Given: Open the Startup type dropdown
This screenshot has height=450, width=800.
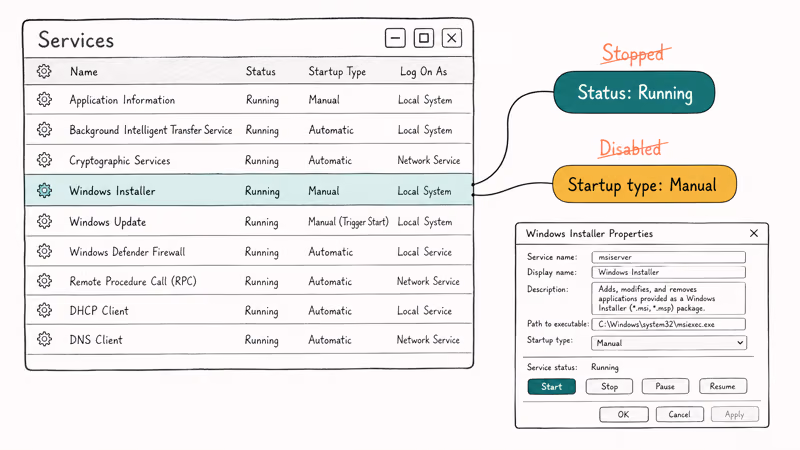Looking at the screenshot, I should [x=668, y=343].
